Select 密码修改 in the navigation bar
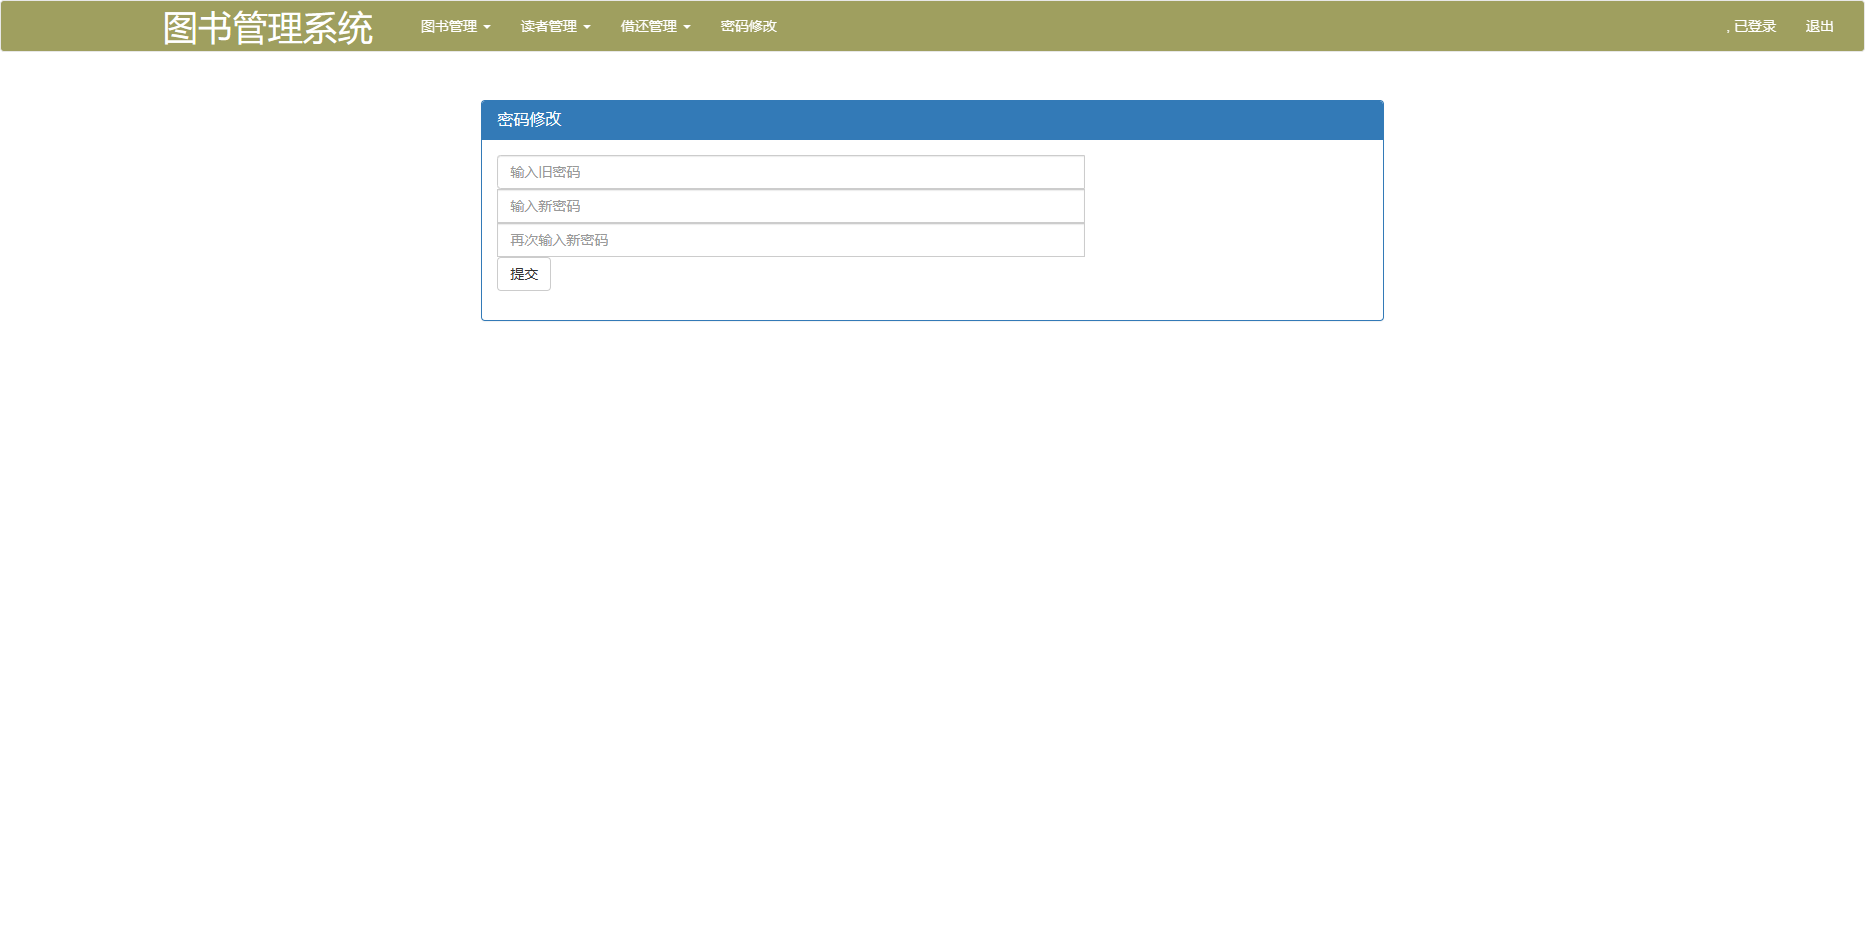Viewport: 1865px width, 947px height. click(748, 27)
